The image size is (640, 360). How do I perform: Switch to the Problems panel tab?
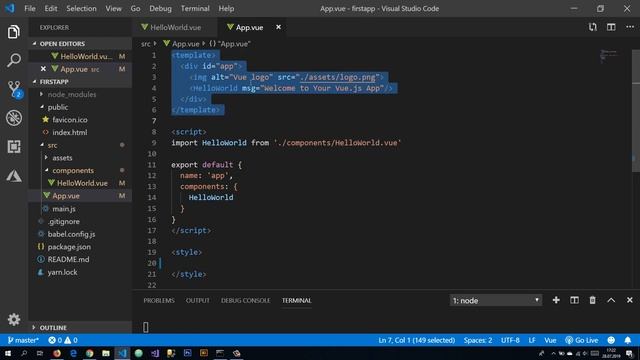(159, 300)
